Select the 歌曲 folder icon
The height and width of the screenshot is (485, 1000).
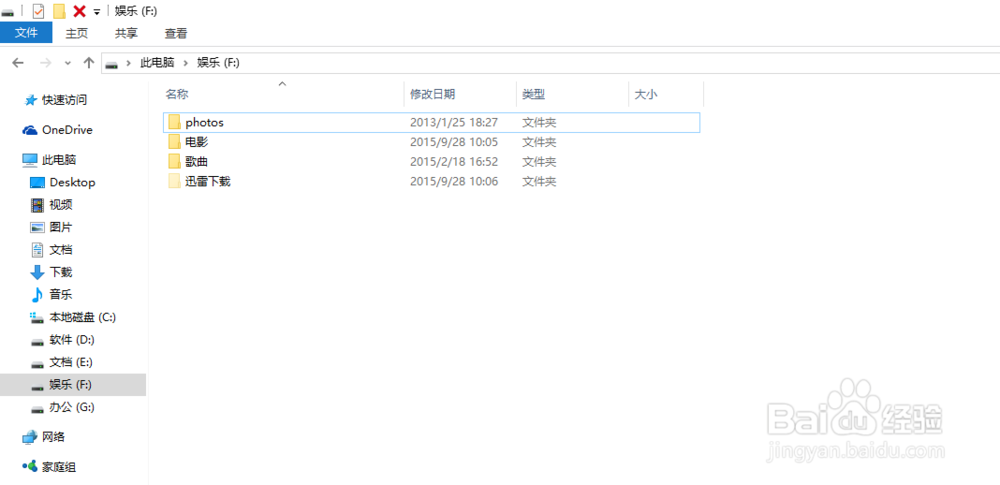[x=174, y=161]
